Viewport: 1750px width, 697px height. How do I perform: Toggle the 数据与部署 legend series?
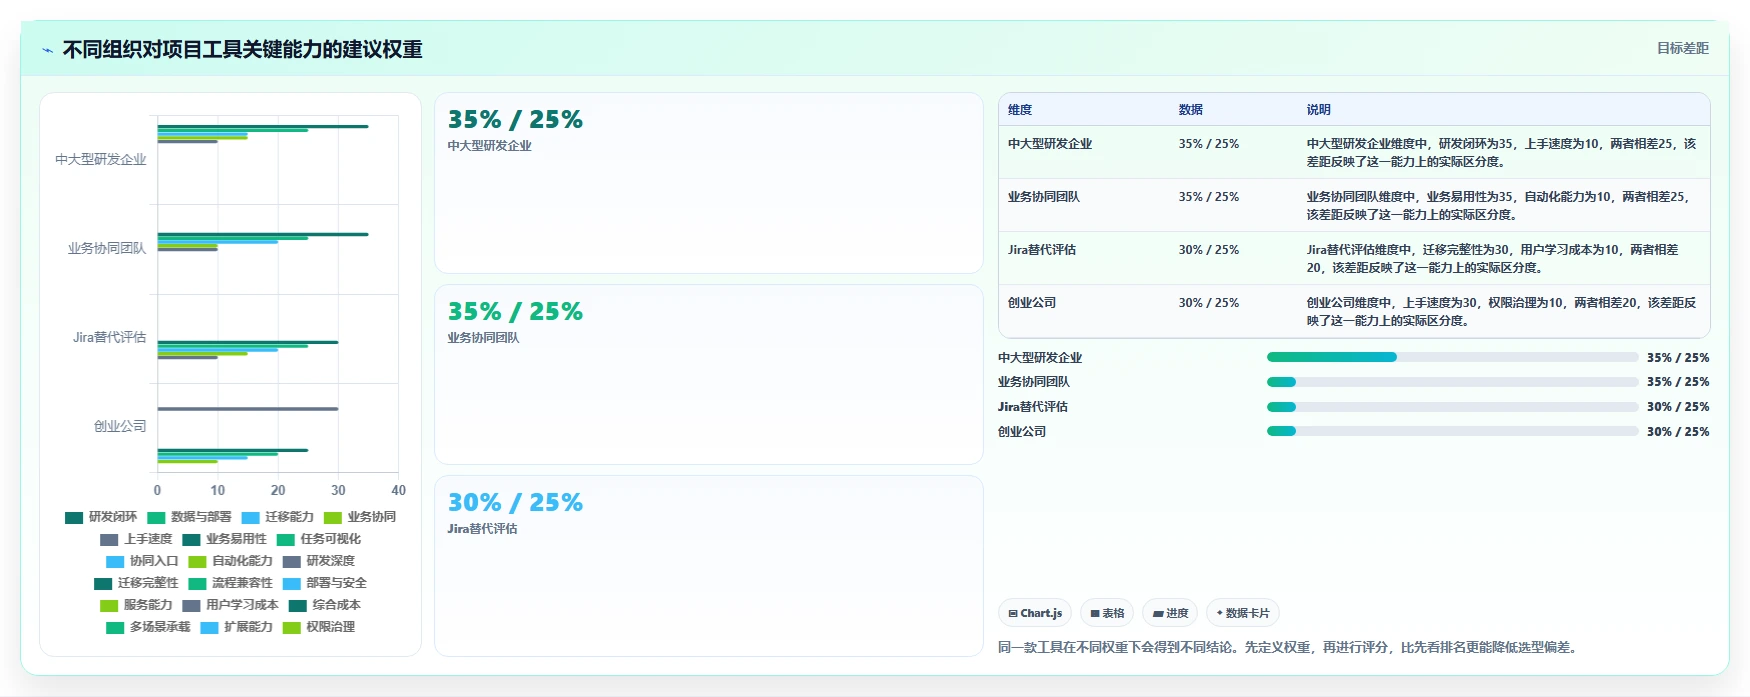click(x=189, y=517)
